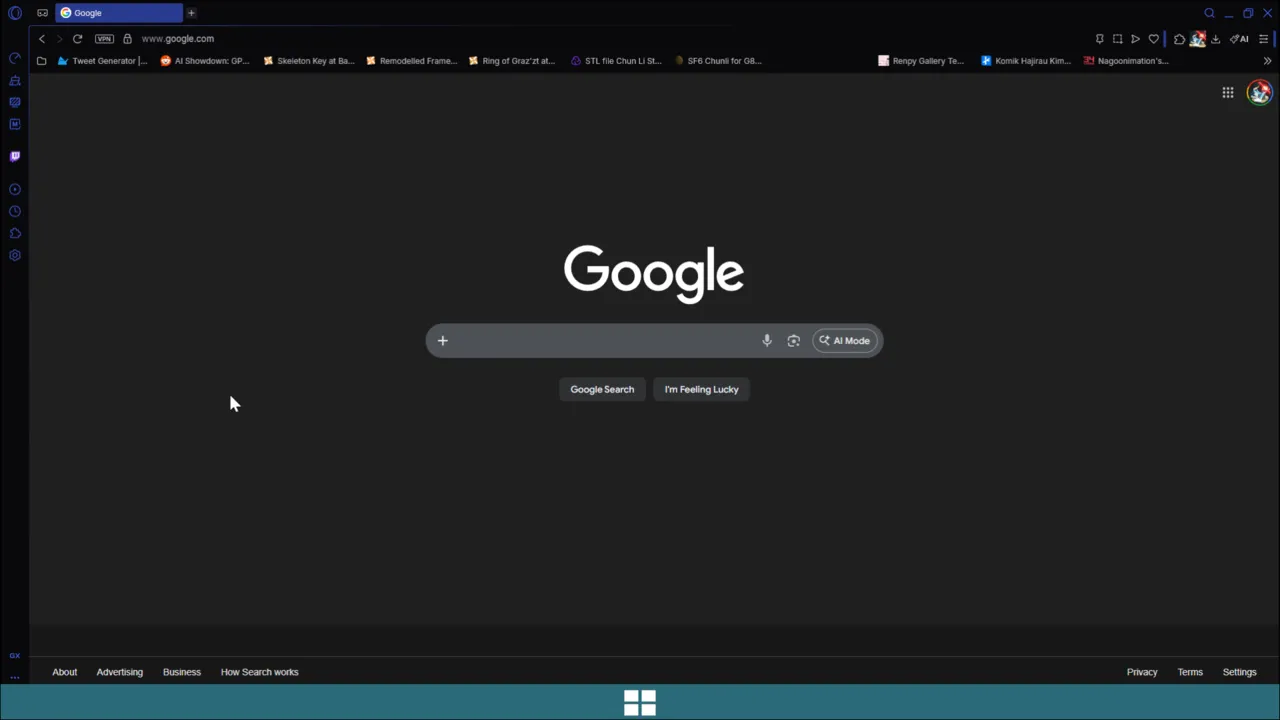Open the Privacy footer link
This screenshot has width=1280, height=720.
(x=1142, y=672)
